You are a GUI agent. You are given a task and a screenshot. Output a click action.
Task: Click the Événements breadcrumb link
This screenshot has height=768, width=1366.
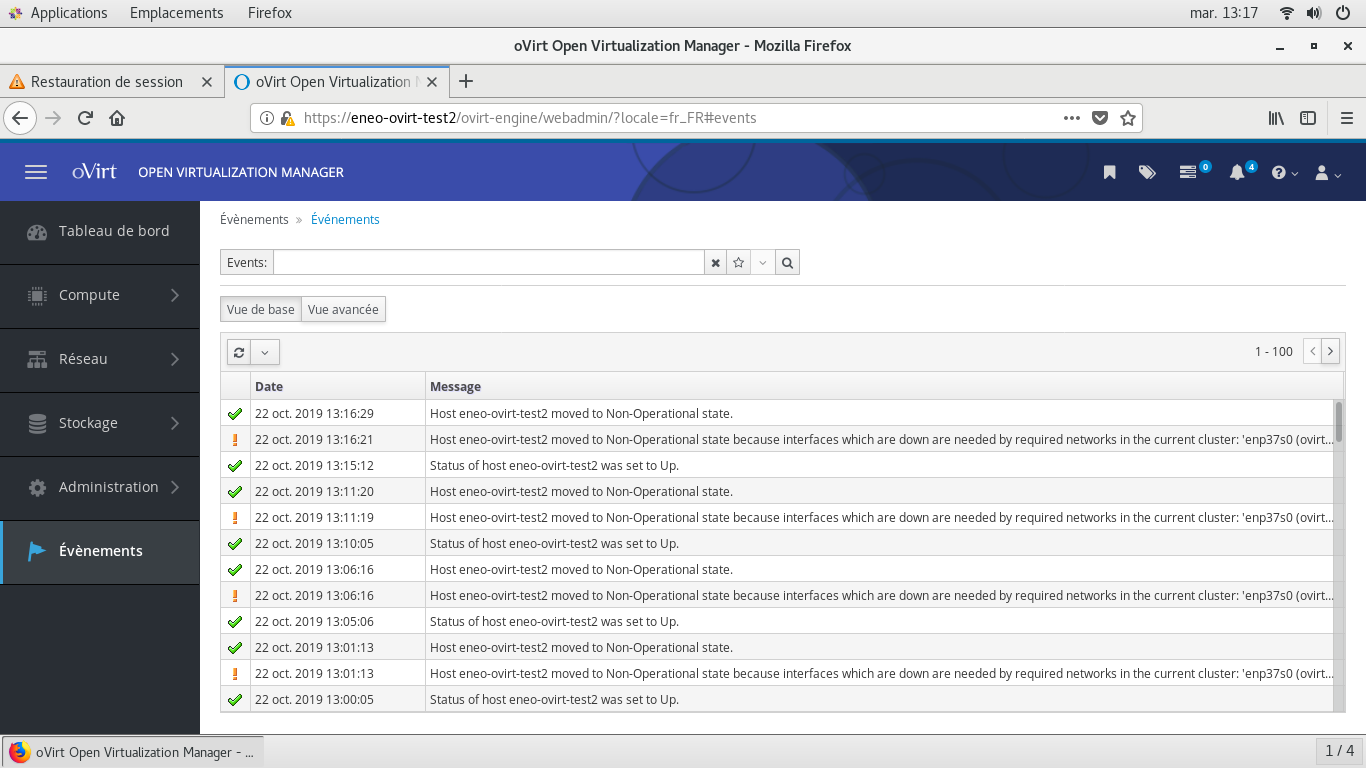point(345,220)
